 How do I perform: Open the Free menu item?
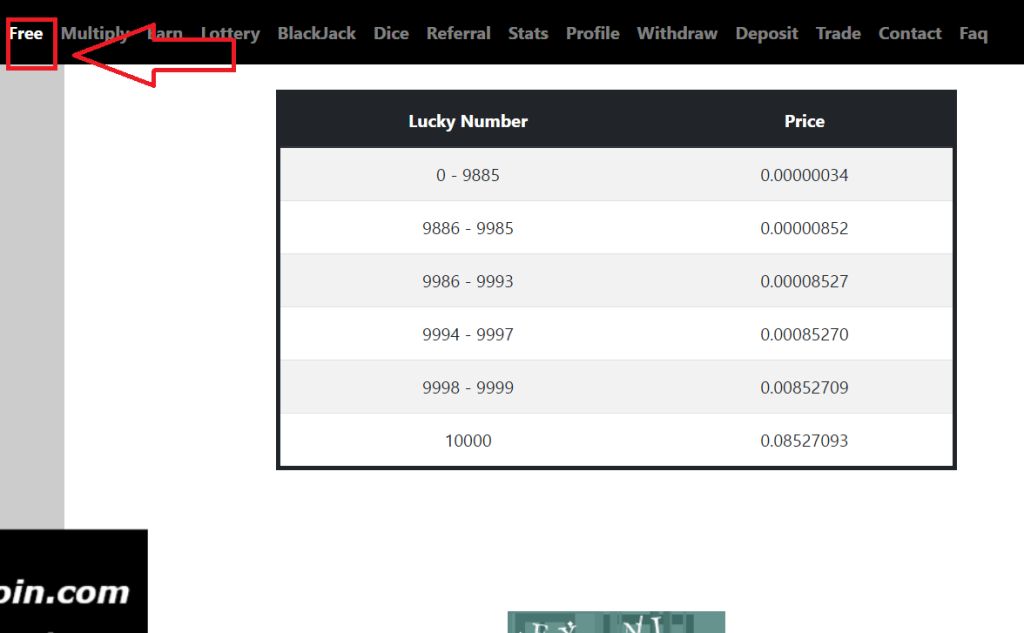[26, 33]
